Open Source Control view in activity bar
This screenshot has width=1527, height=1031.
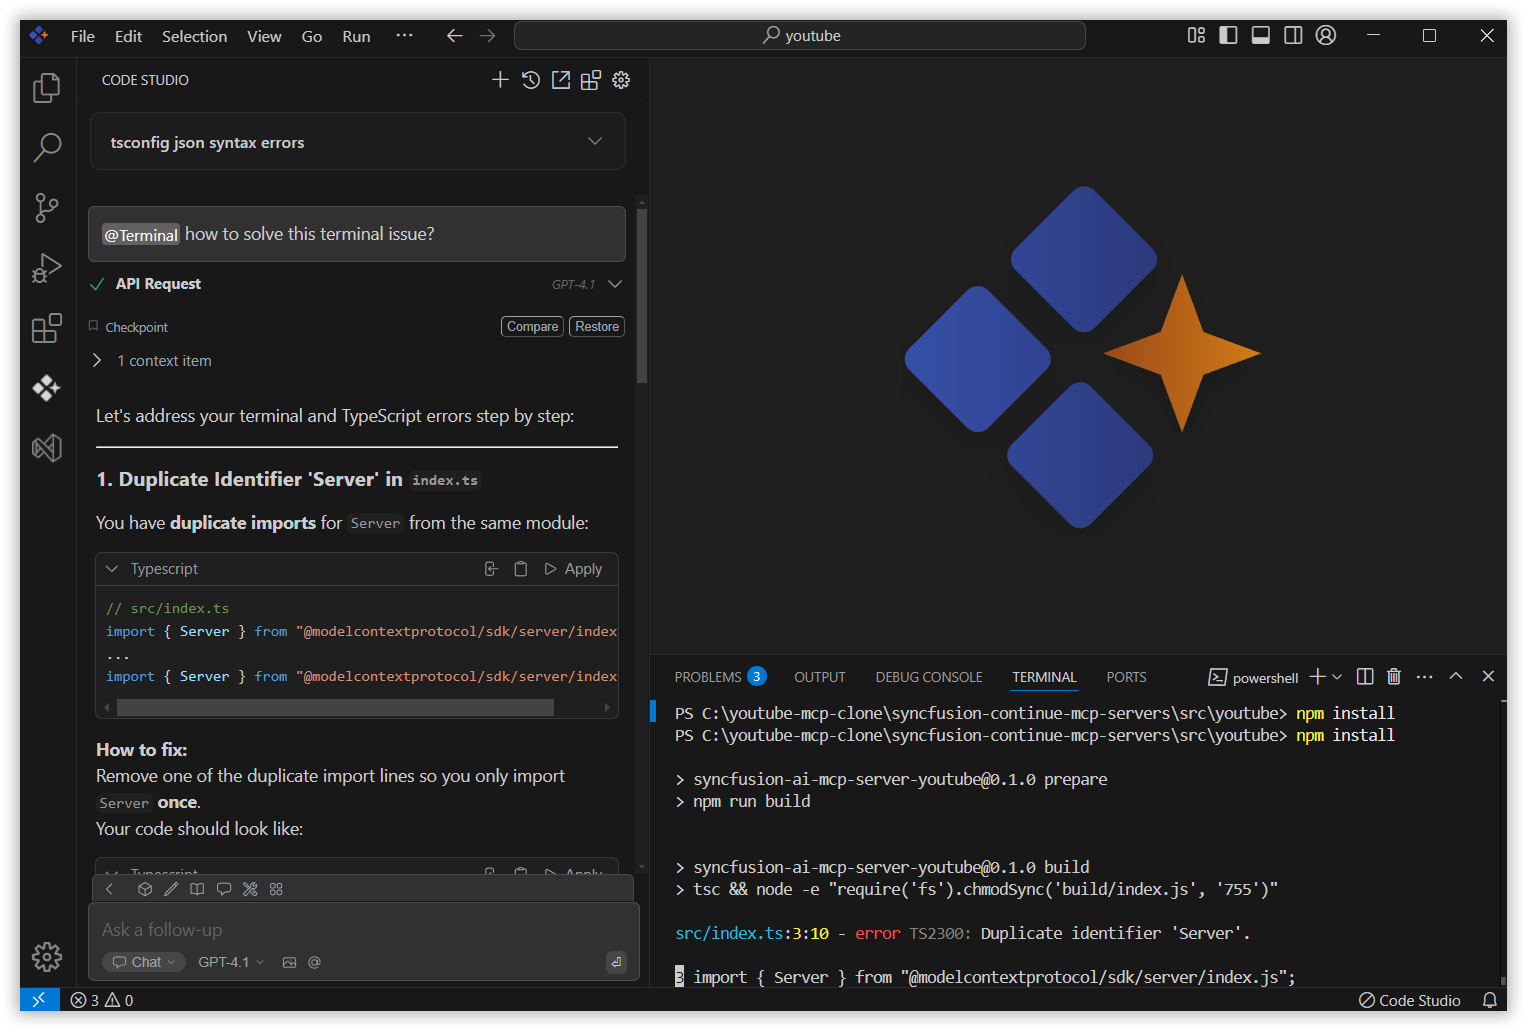[x=47, y=208]
